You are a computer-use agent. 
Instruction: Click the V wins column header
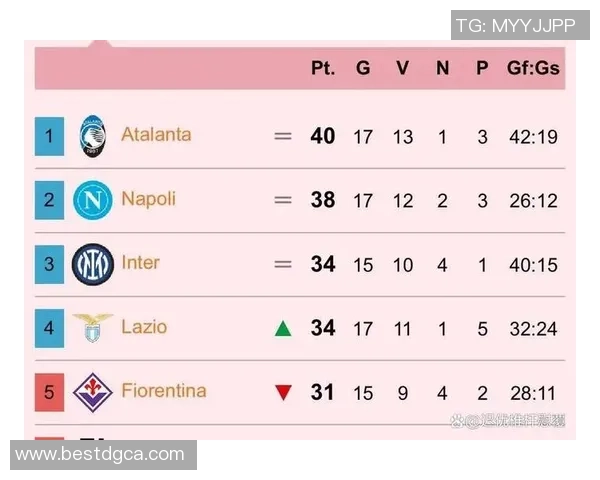(402, 68)
